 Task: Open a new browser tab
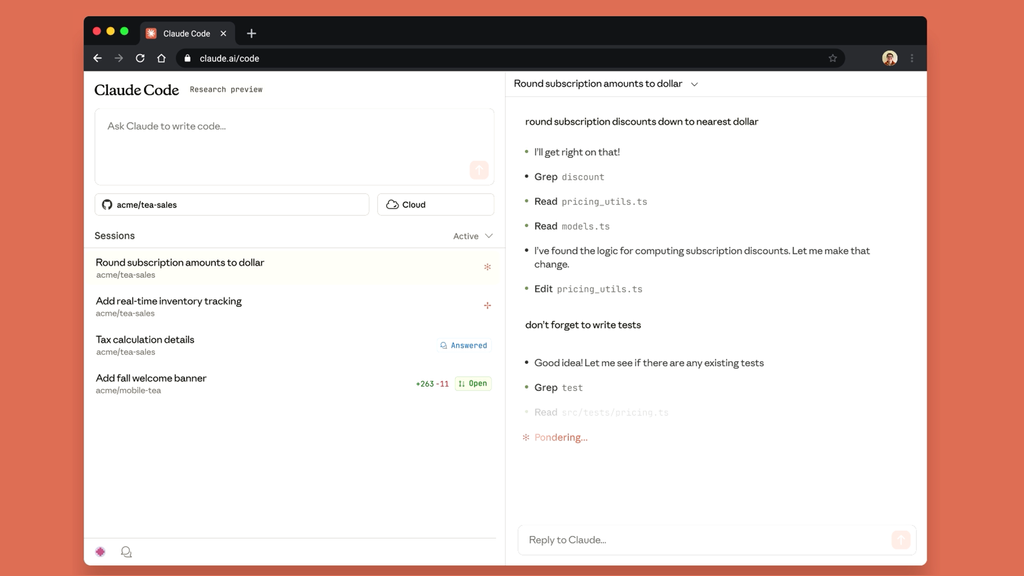pos(251,33)
